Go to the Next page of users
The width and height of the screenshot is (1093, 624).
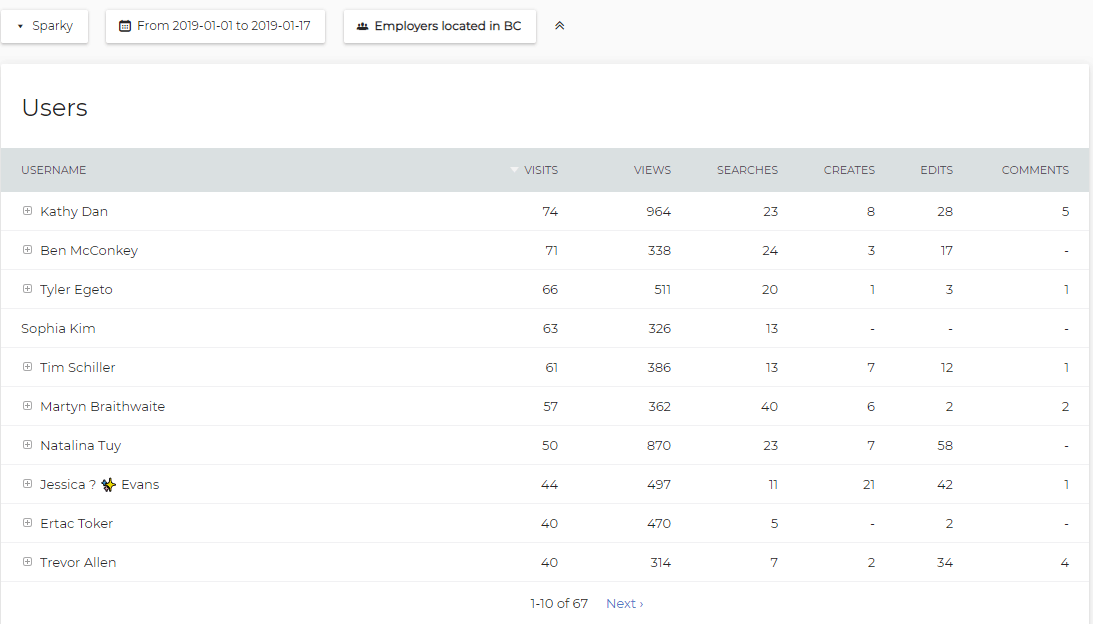[x=625, y=604]
